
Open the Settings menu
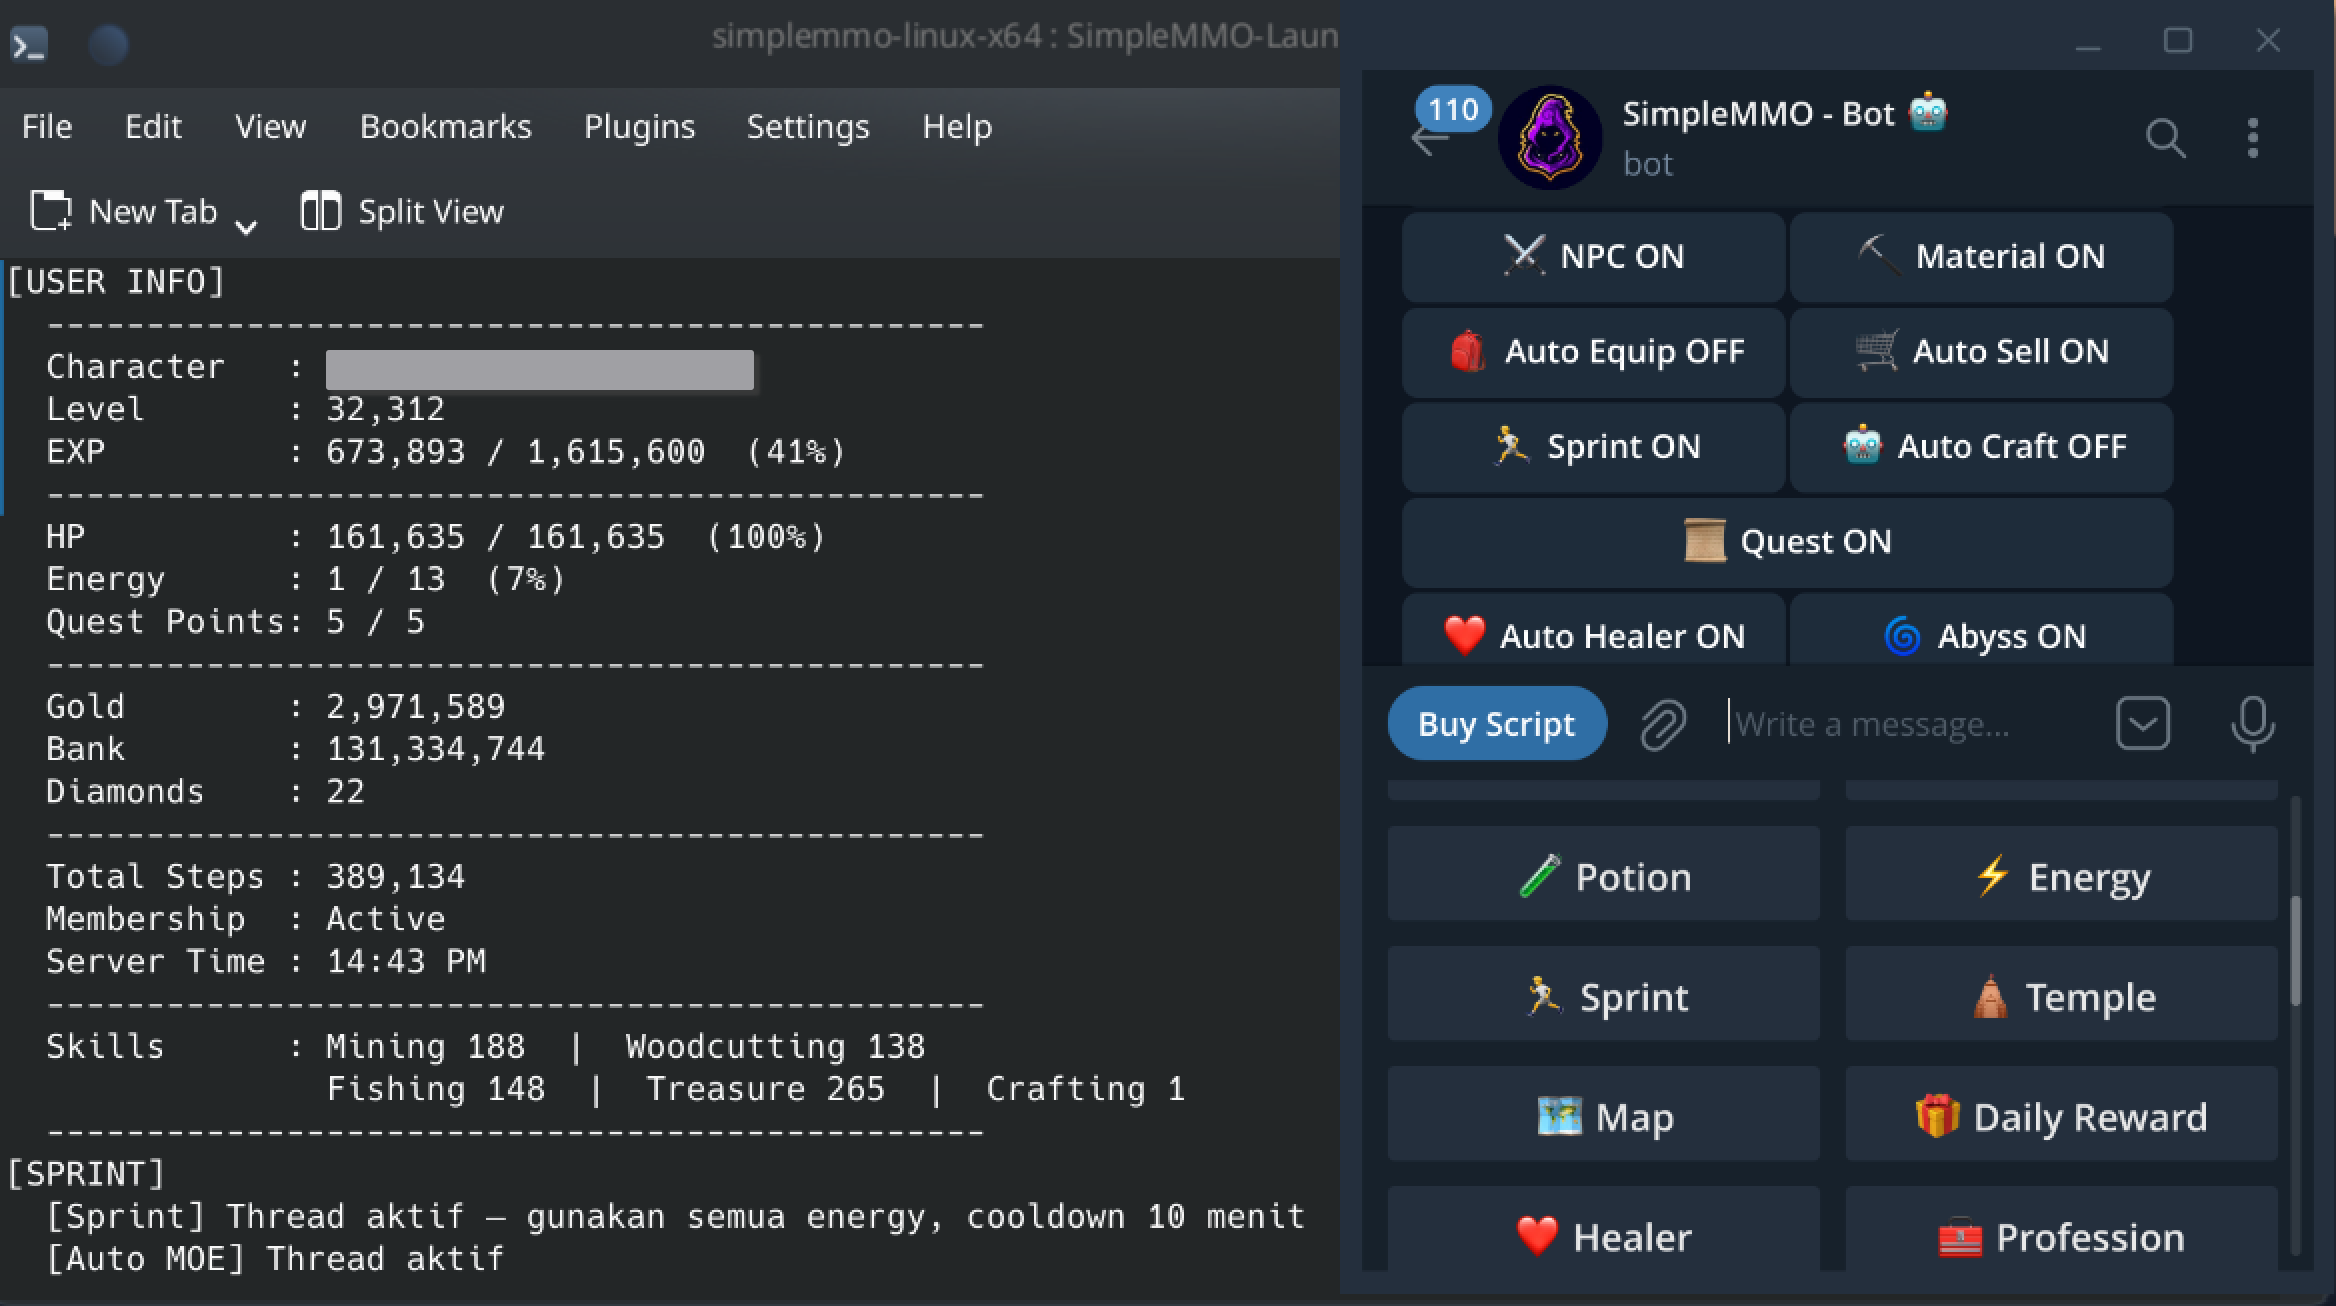pyautogui.click(x=808, y=127)
